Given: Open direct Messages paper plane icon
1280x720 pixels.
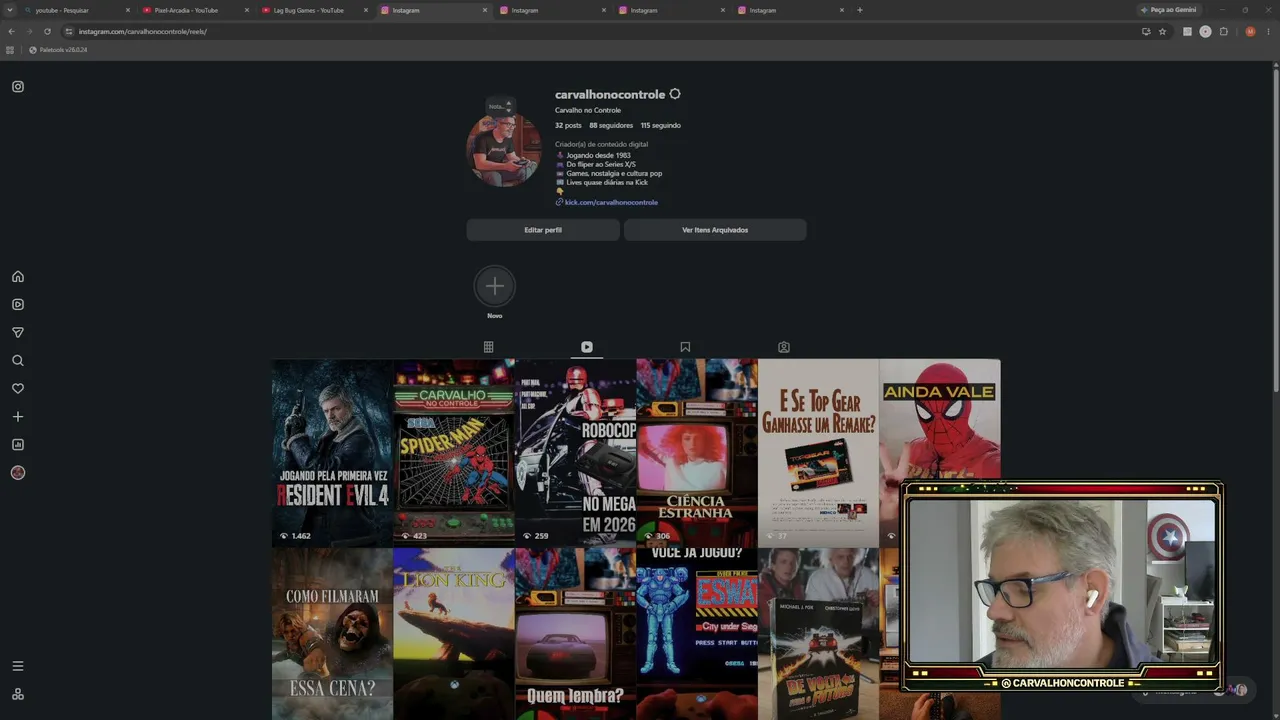Looking at the screenshot, I should (18, 333).
